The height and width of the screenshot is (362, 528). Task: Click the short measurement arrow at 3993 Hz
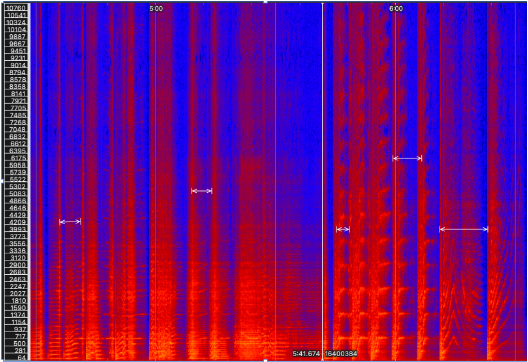[x=343, y=229]
